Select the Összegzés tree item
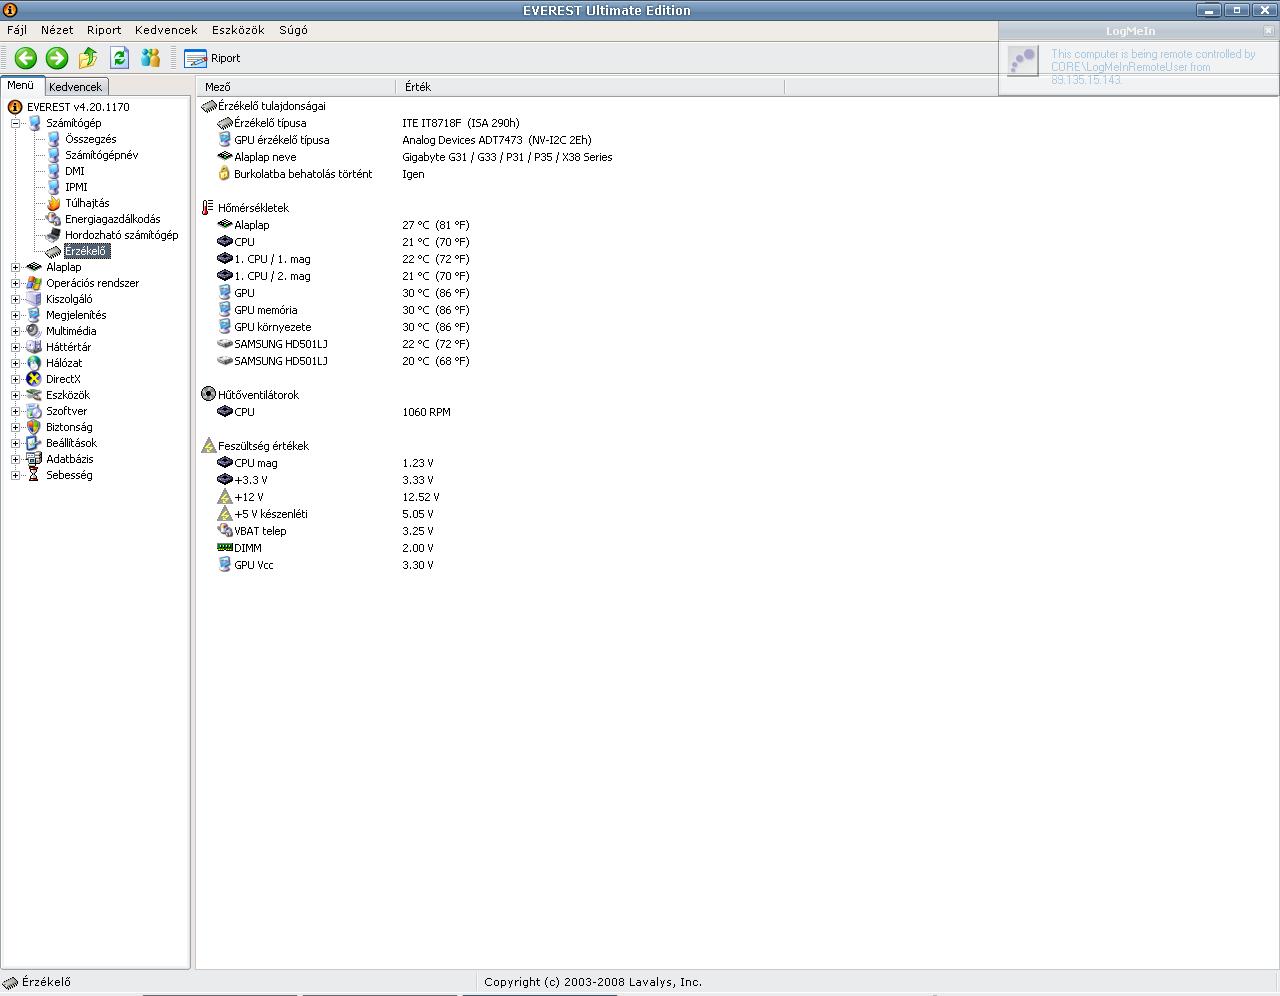1280x996 pixels. coord(91,139)
